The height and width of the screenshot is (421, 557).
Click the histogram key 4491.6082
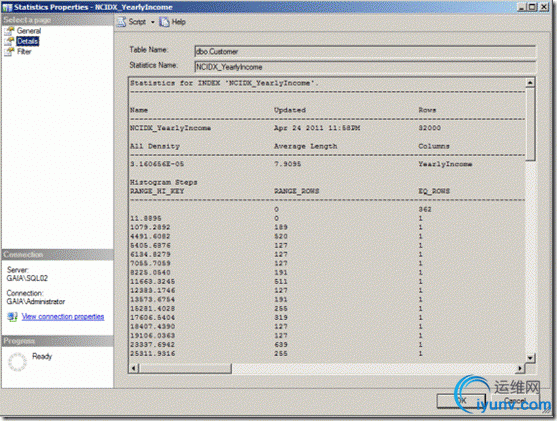150,236
